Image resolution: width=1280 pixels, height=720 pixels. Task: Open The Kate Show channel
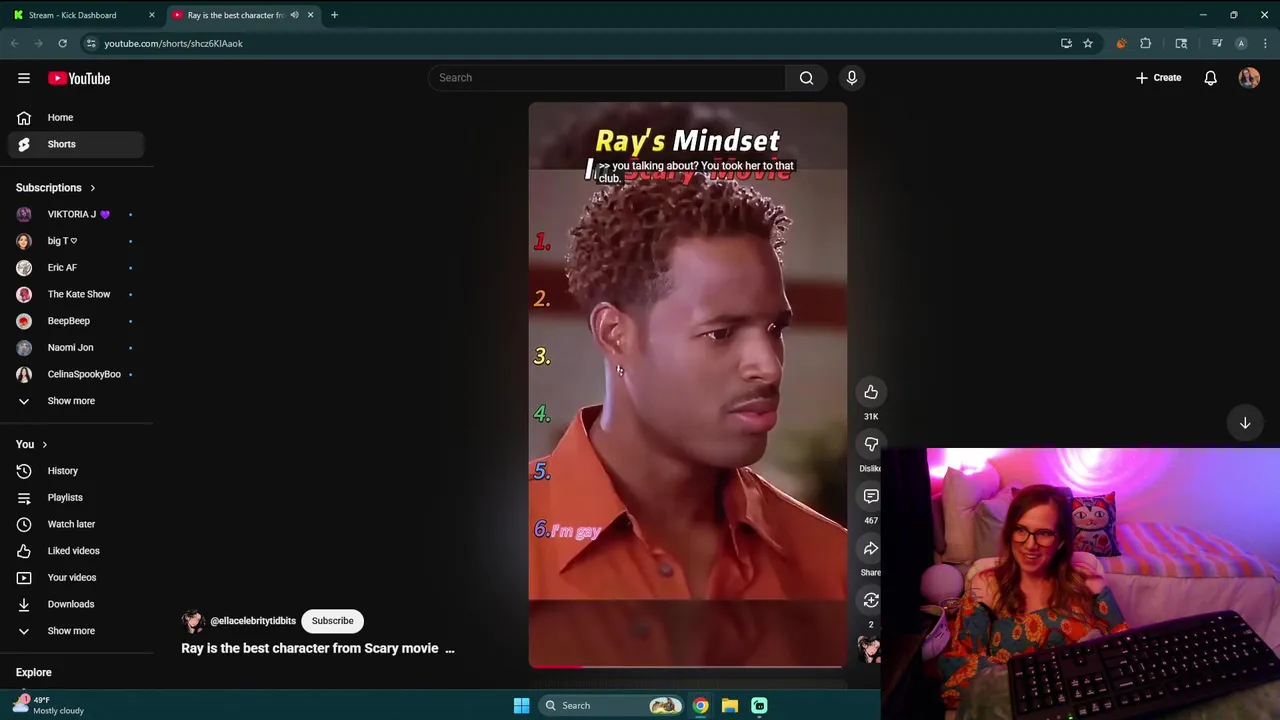point(76,294)
